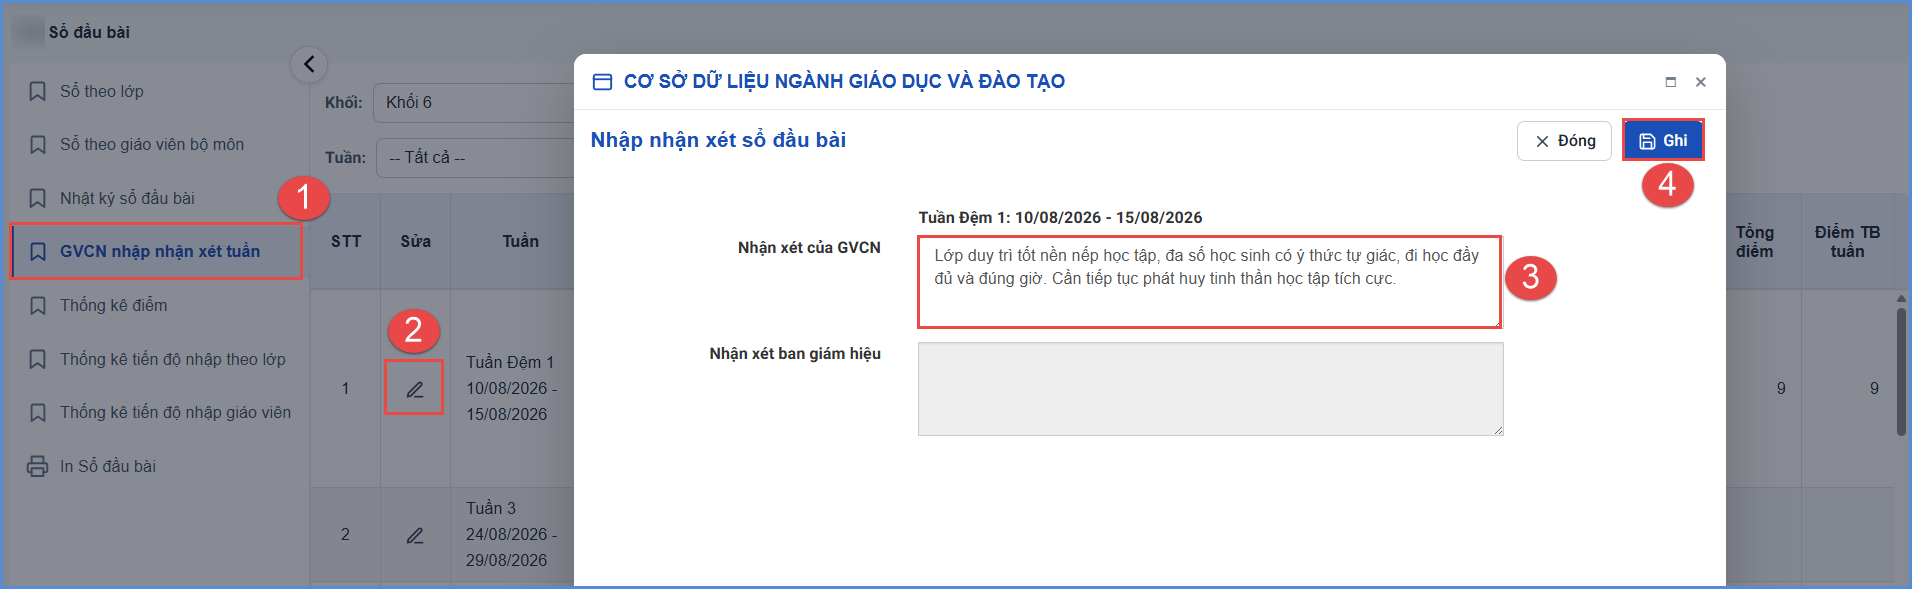Click the Tuần Đệm 1 date range label

[x=1060, y=217]
